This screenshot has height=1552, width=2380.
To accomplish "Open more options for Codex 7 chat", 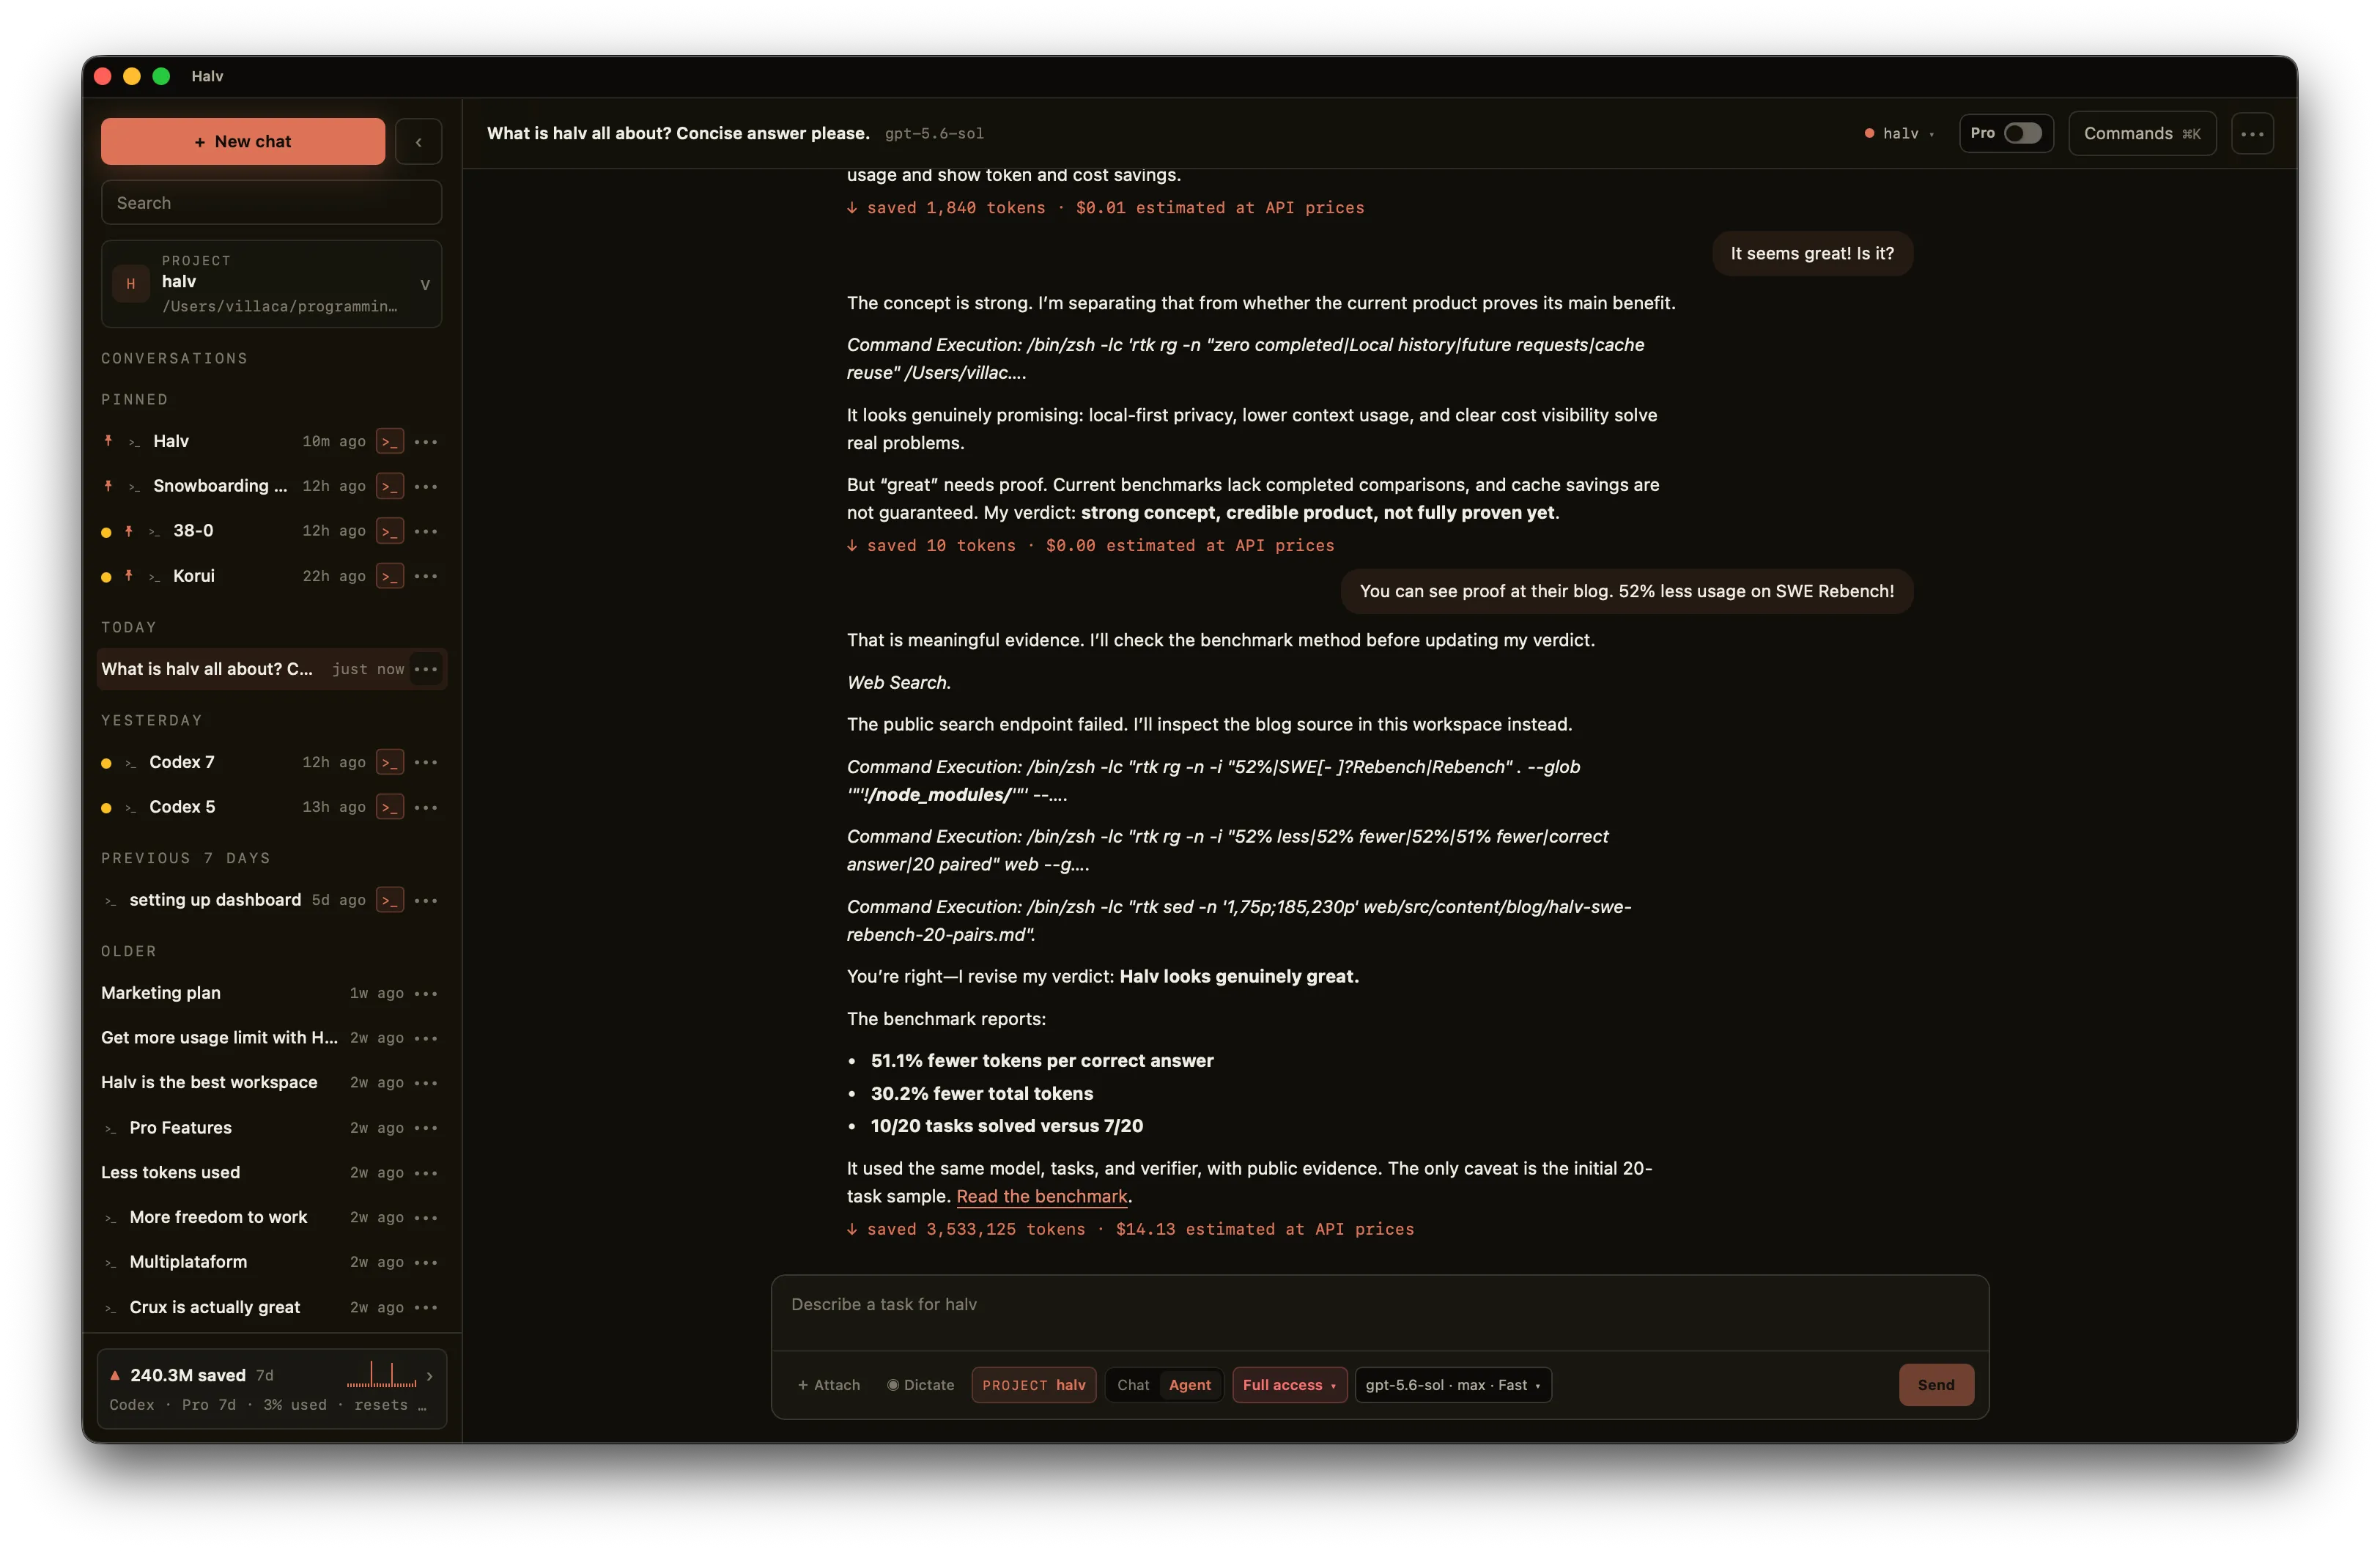I will click(426, 762).
